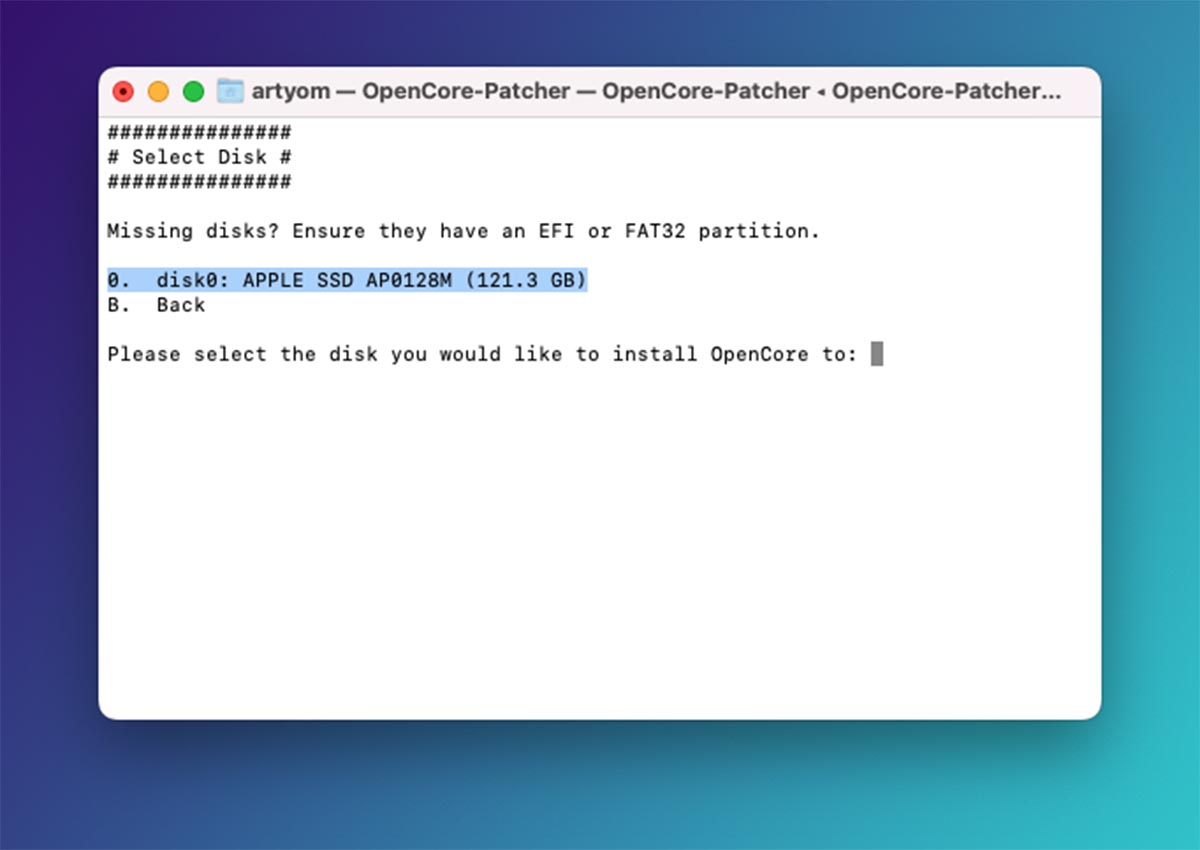Click the cursor block after the install prompt

[x=877, y=354]
